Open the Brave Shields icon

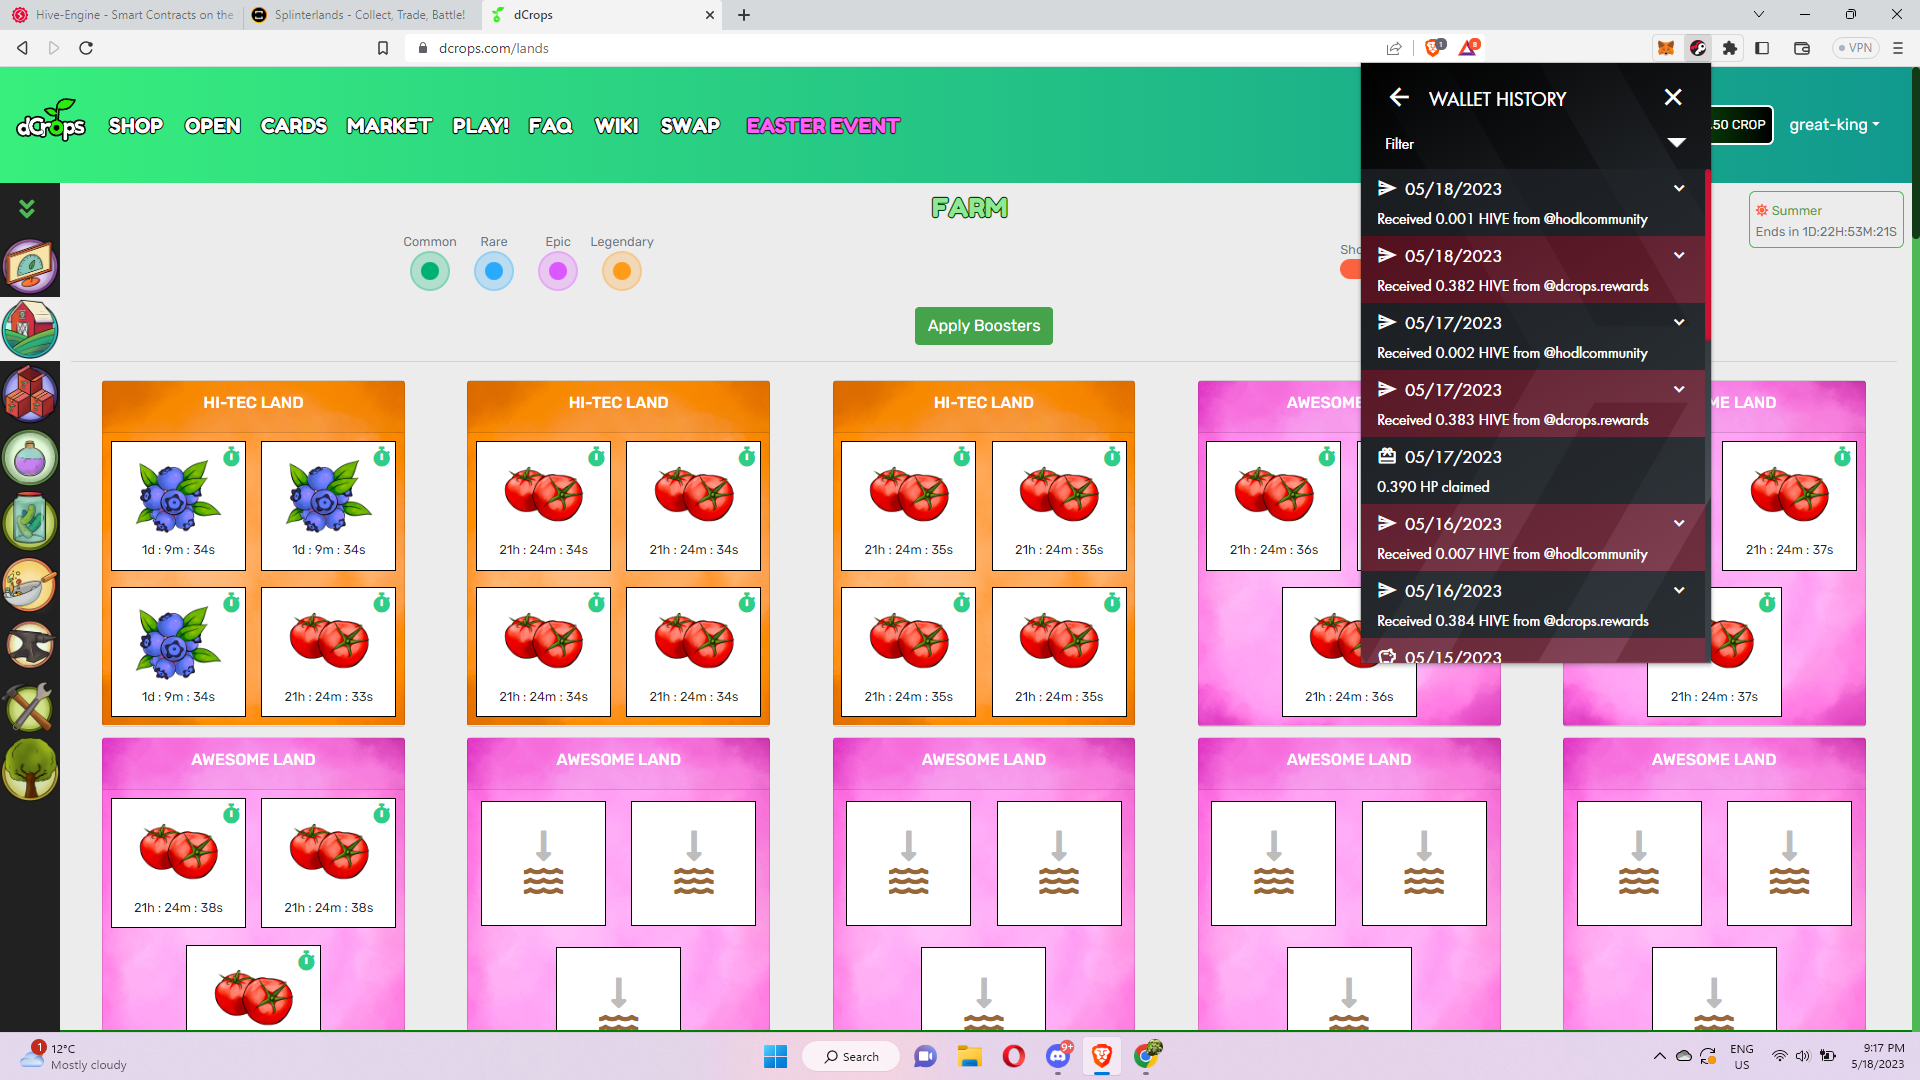coord(1435,47)
